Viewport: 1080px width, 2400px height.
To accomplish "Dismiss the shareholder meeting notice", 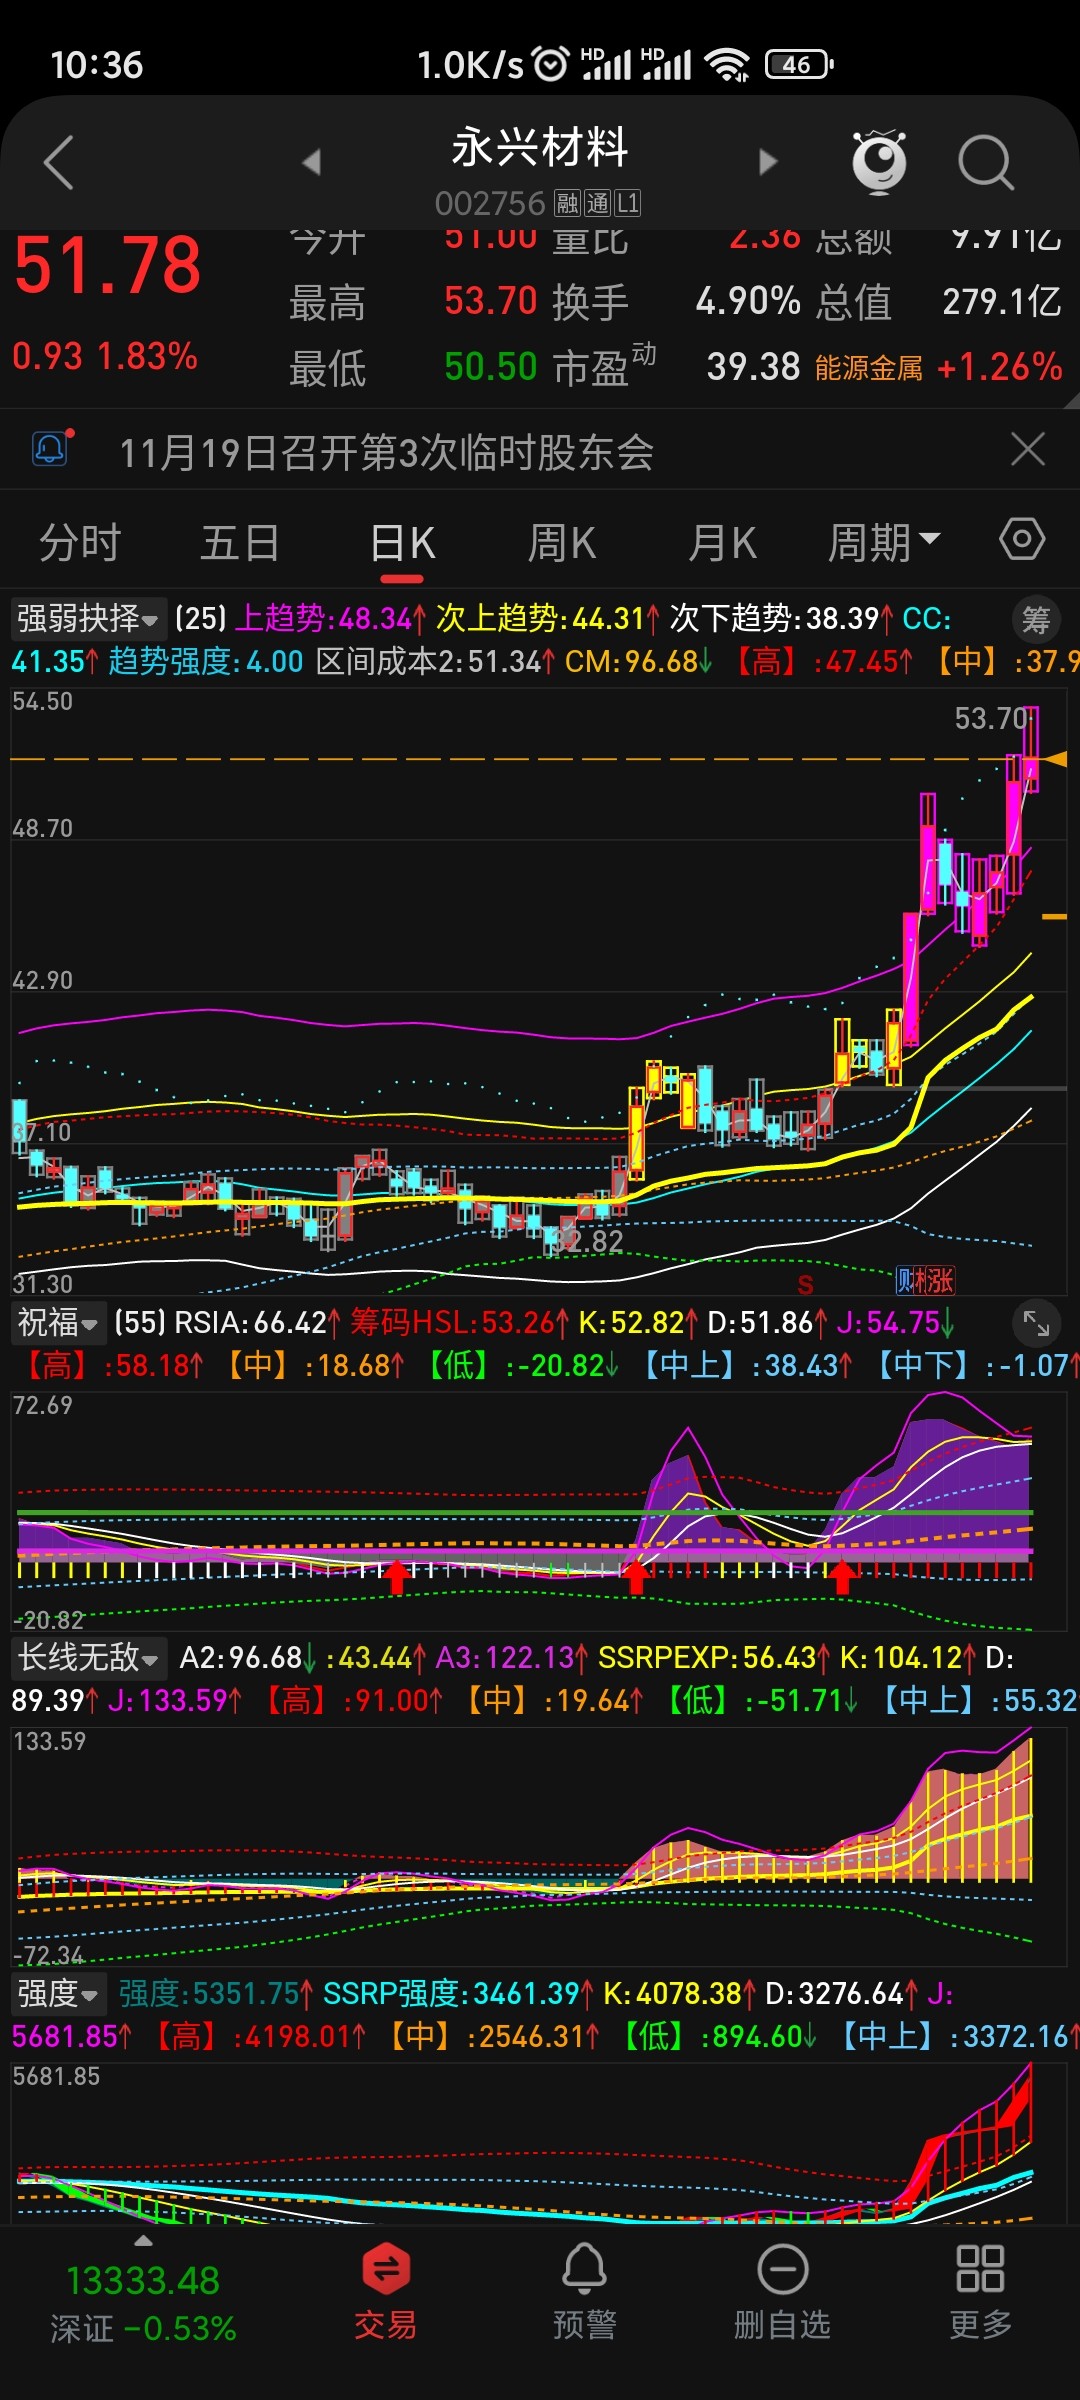I will point(1028,449).
